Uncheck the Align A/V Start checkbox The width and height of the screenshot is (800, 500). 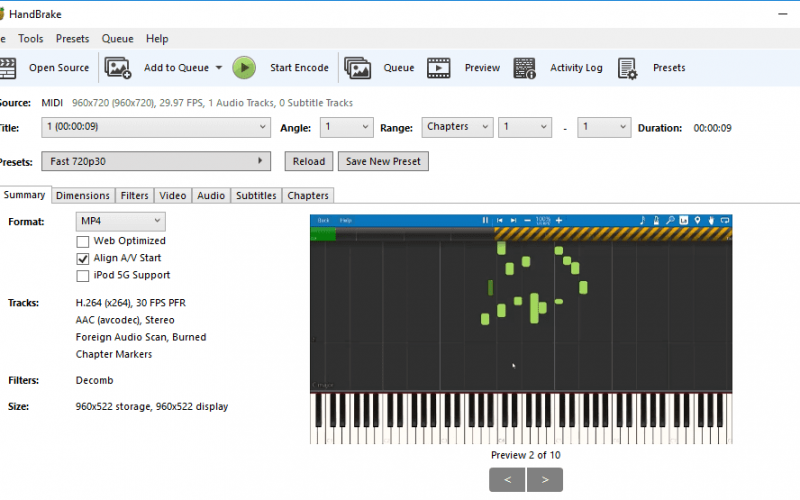click(83, 259)
